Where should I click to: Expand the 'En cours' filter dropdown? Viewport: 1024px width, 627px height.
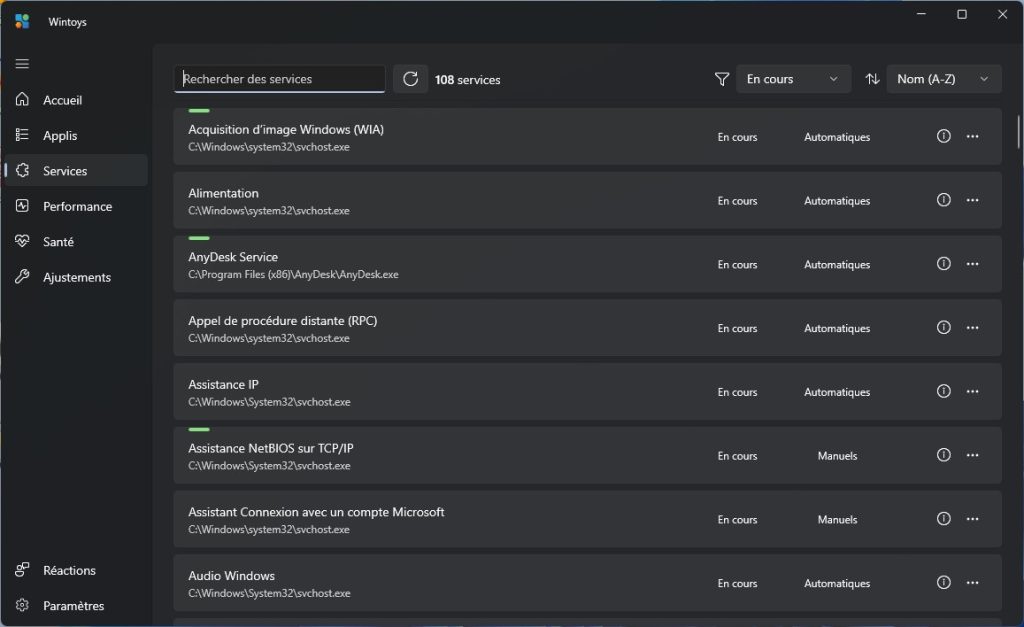(793, 79)
